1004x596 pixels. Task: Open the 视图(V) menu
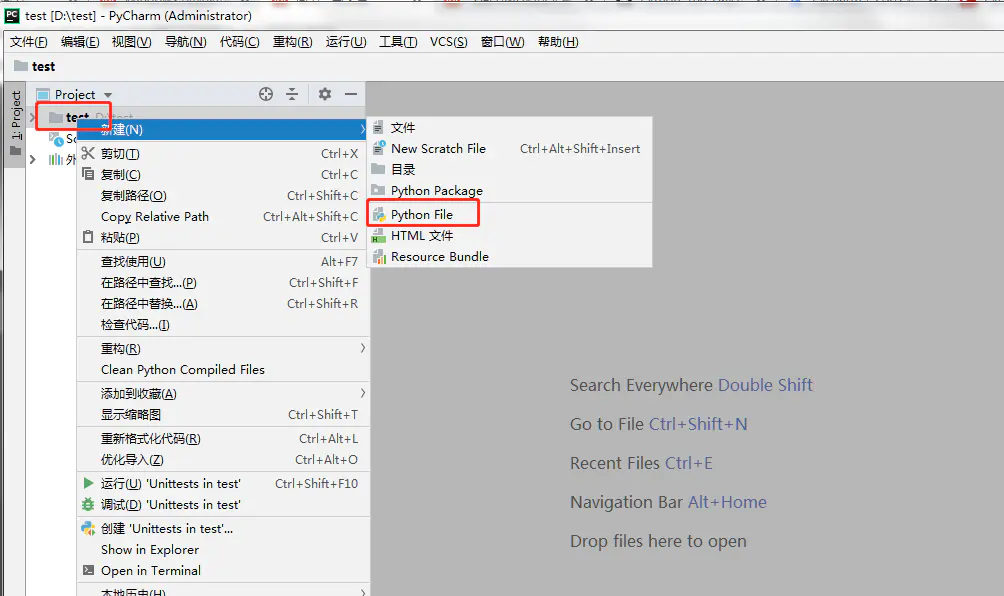click(131, 42)
